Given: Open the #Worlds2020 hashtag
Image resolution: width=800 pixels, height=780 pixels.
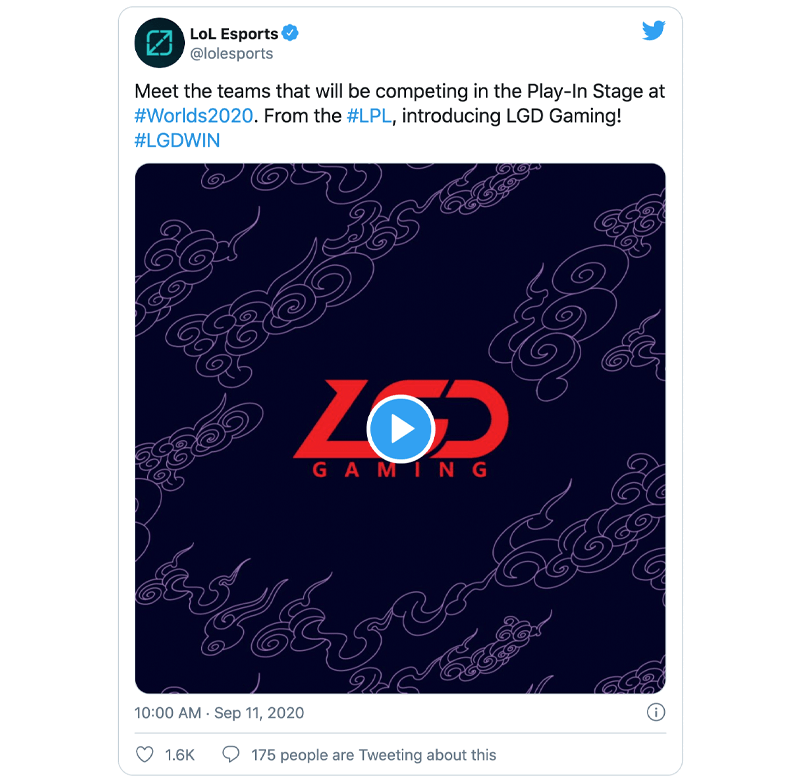Looking at the screenshot, I should 194,116.
